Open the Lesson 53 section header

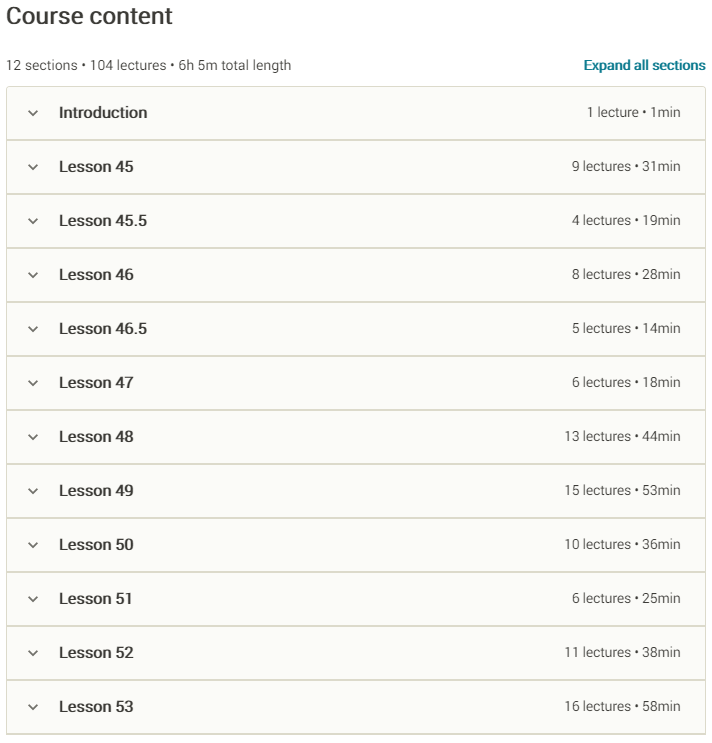pos(96,707)
